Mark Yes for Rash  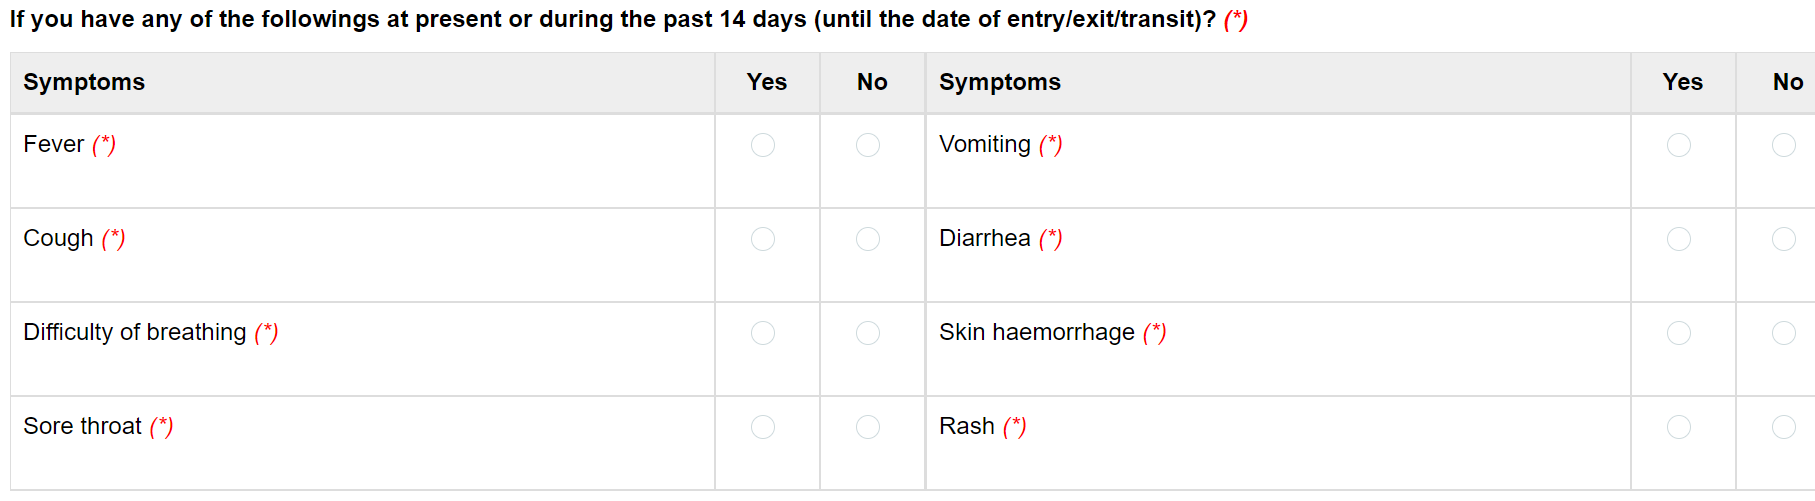pyautogui.click(x=1679, y=427)
